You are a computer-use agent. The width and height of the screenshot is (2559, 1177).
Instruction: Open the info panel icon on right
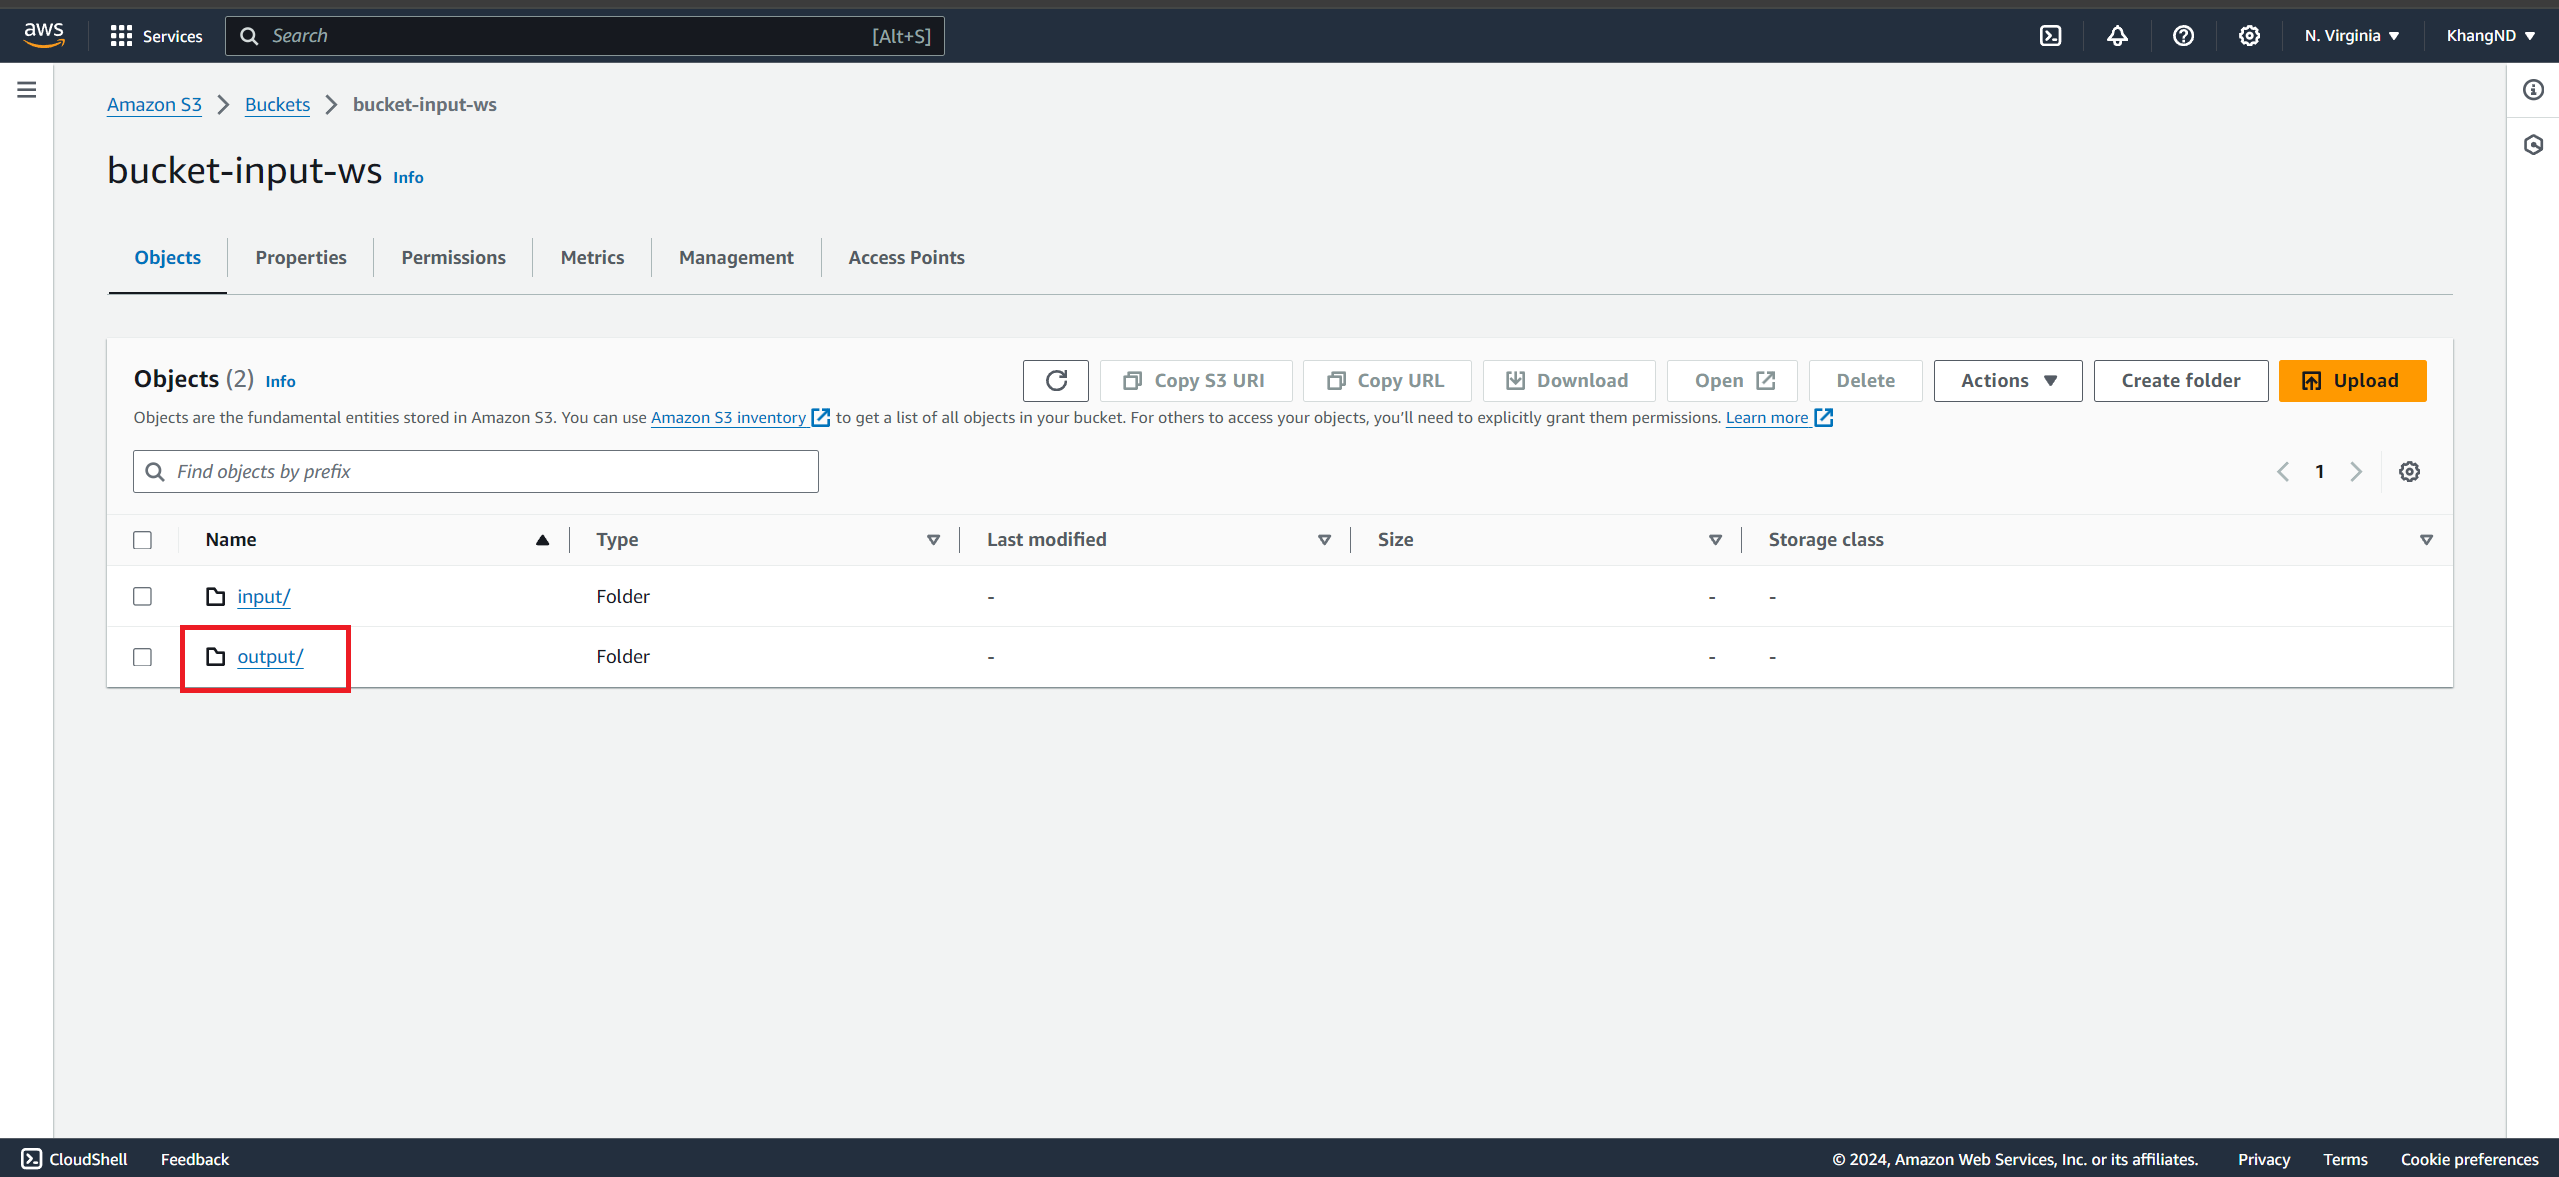click(2533, 90)
